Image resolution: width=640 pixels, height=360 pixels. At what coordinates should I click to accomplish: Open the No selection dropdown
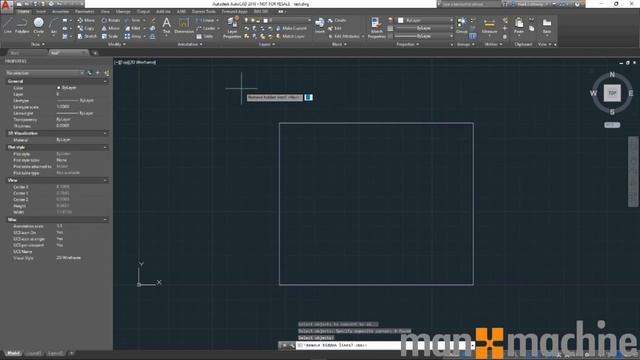(x=45, y=73)
